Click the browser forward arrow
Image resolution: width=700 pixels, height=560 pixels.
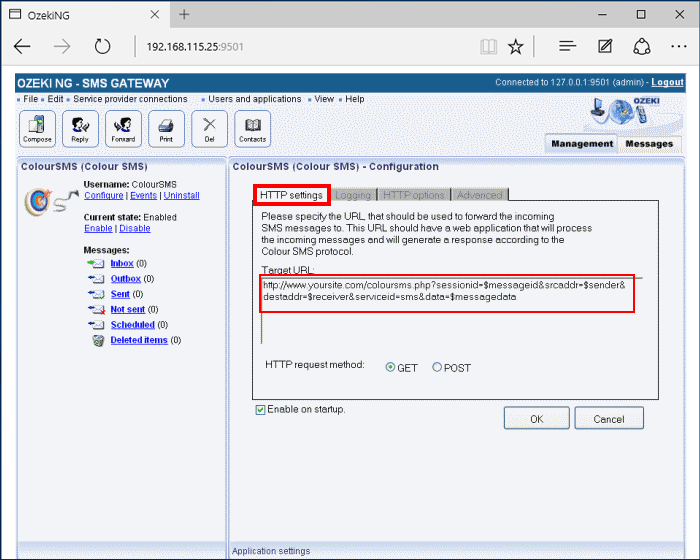tap(62, 46)
